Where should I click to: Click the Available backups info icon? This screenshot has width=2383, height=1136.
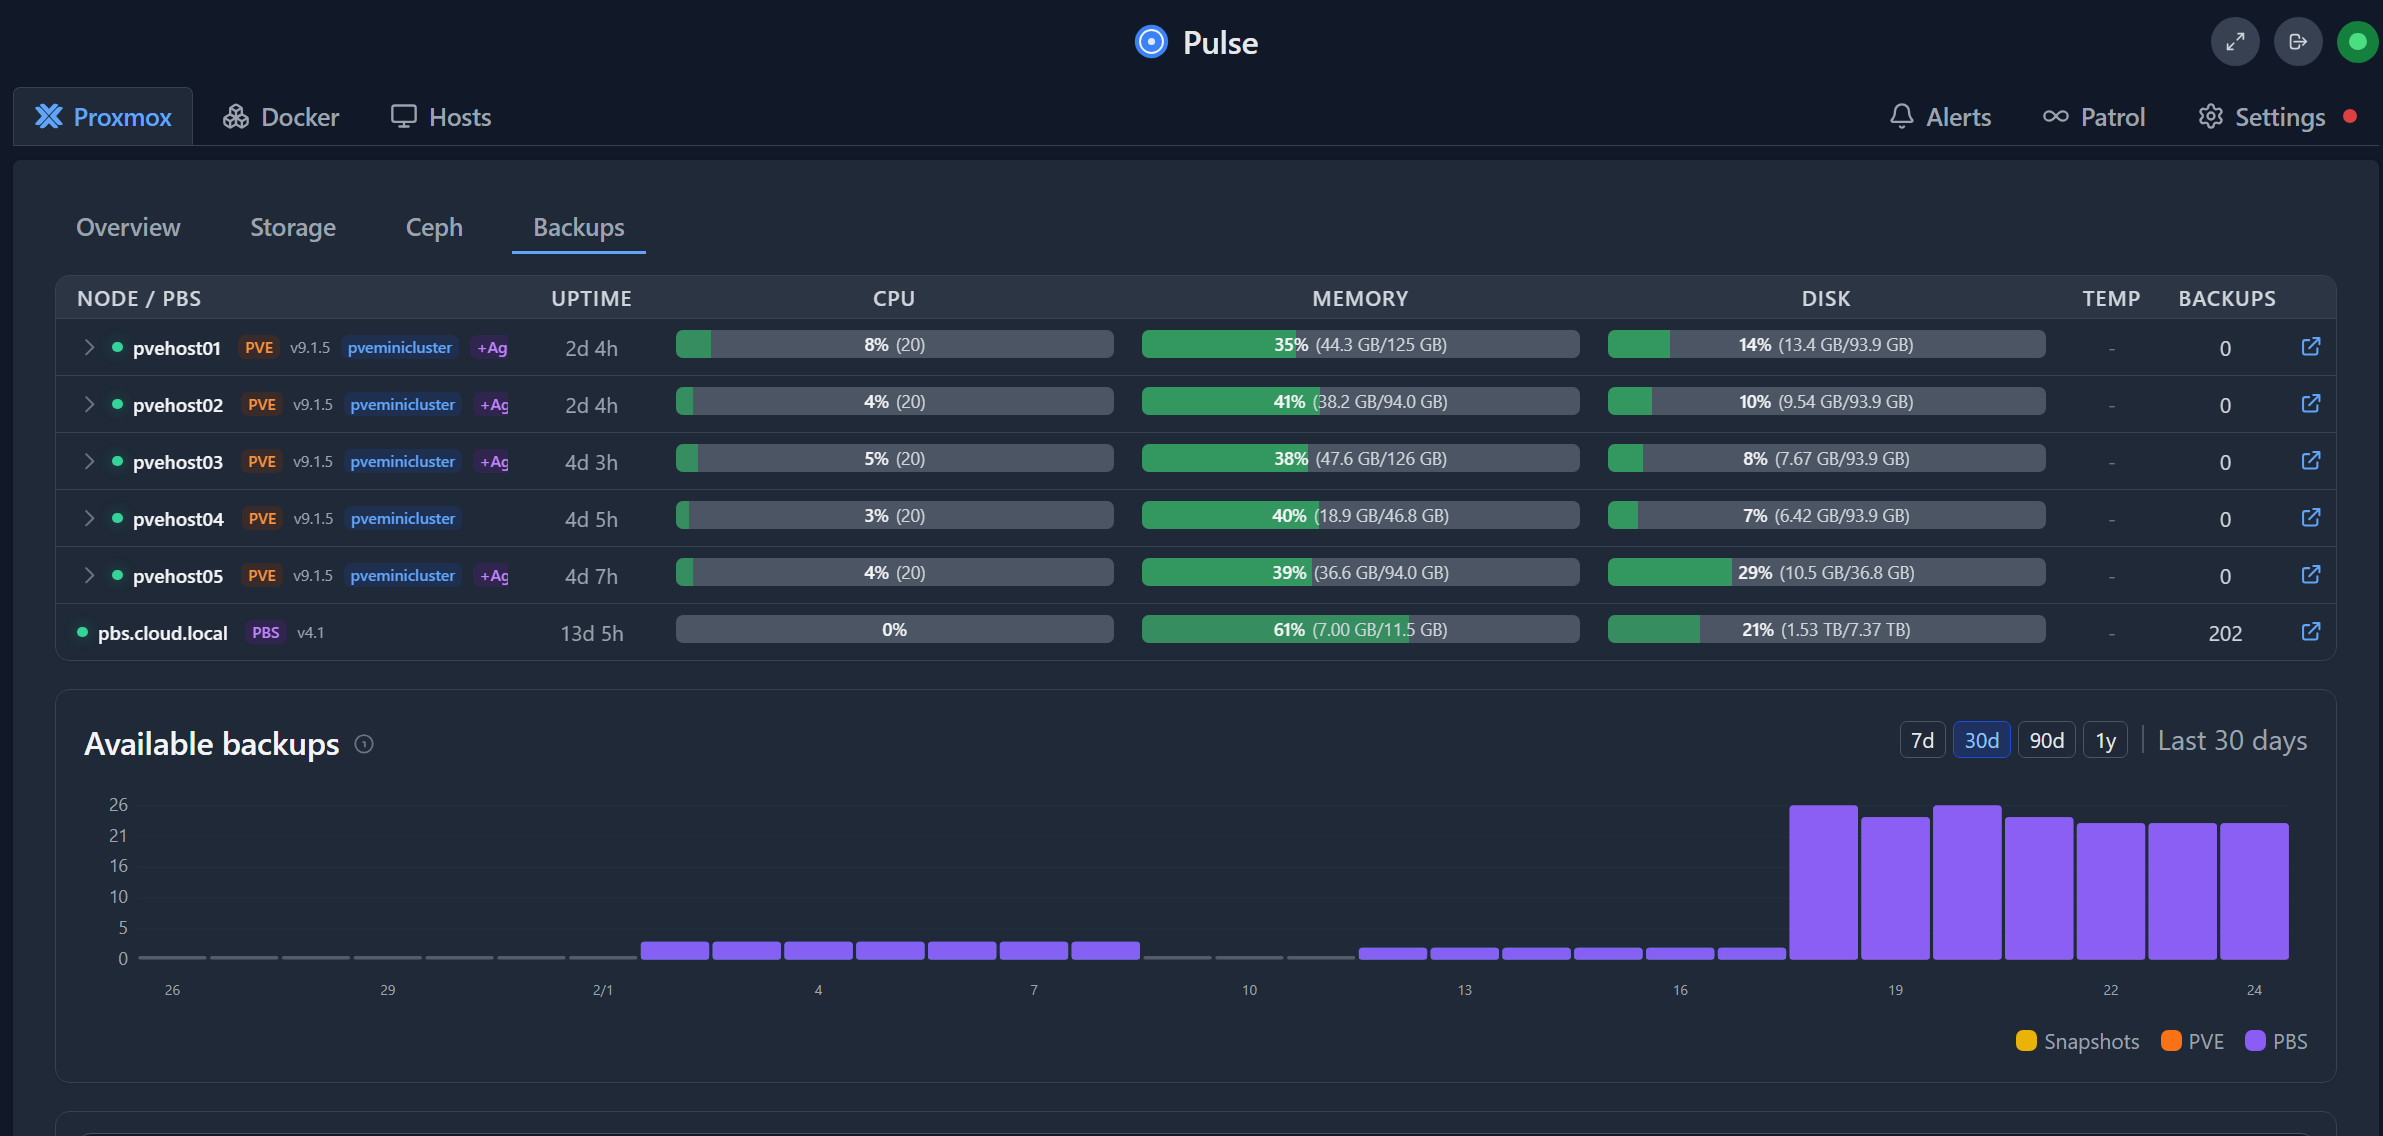(x=365, y=744)
